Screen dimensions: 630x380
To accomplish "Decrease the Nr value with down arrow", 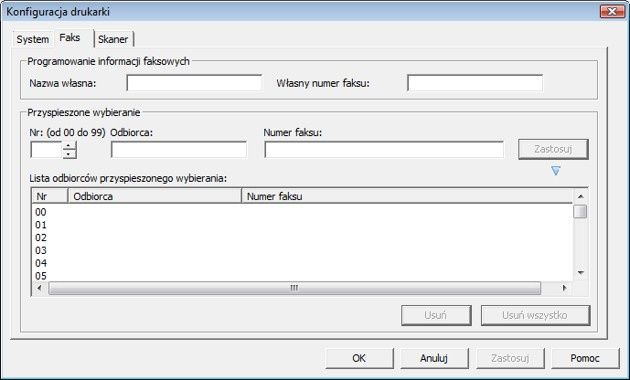I will point(70,154).
